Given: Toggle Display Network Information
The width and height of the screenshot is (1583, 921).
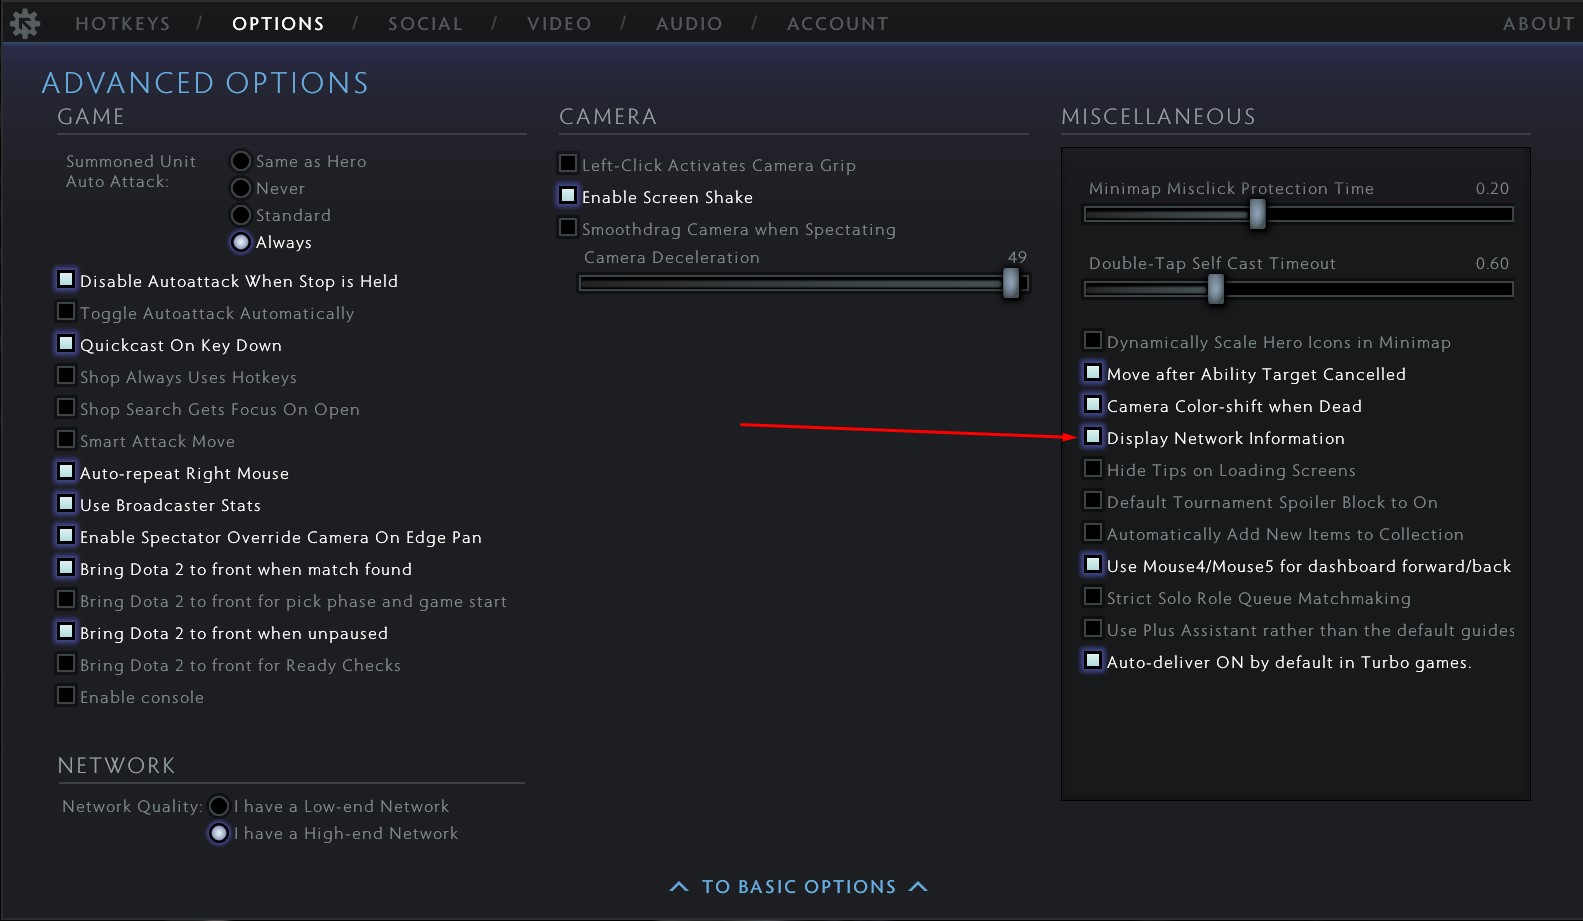Looking at the screenshot, I should pos(1093,437).
